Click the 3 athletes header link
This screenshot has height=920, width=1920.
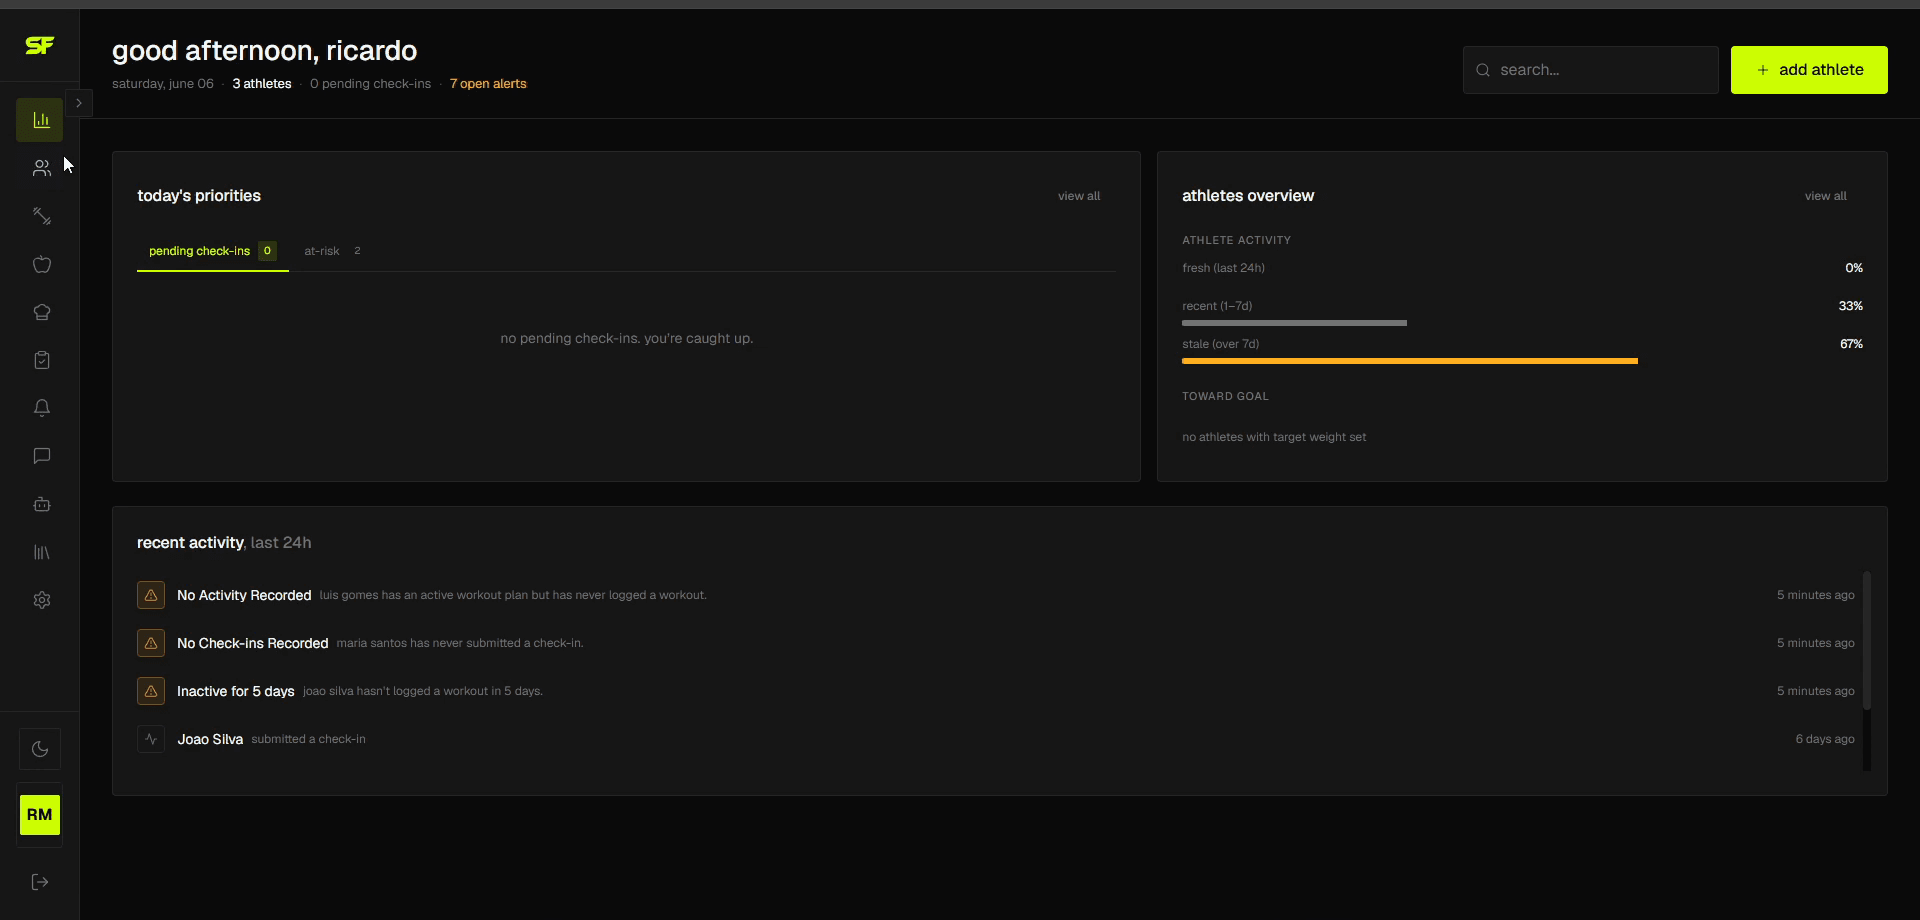pyautogui.click(x=262, y=84)
